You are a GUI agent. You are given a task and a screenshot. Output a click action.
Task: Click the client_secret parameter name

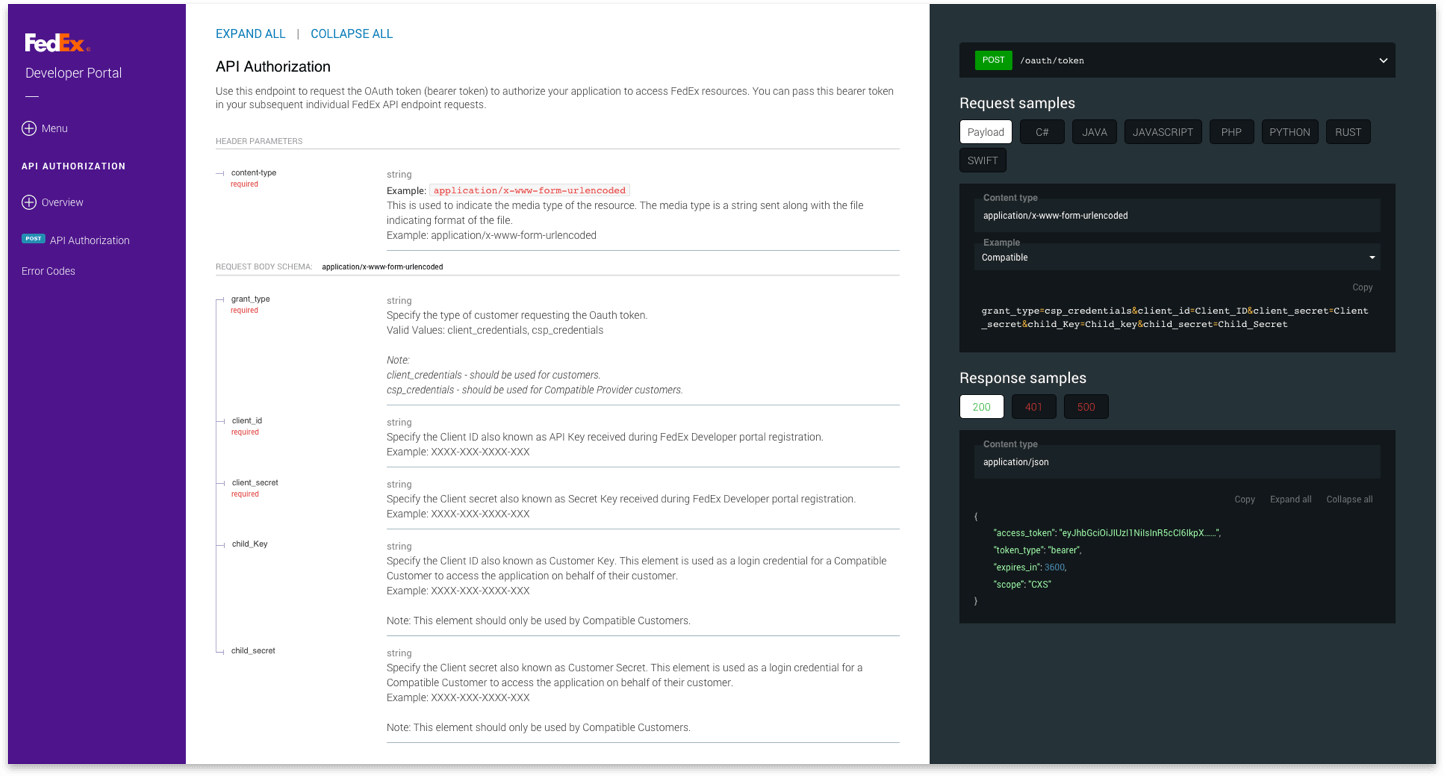coord(255,483)
